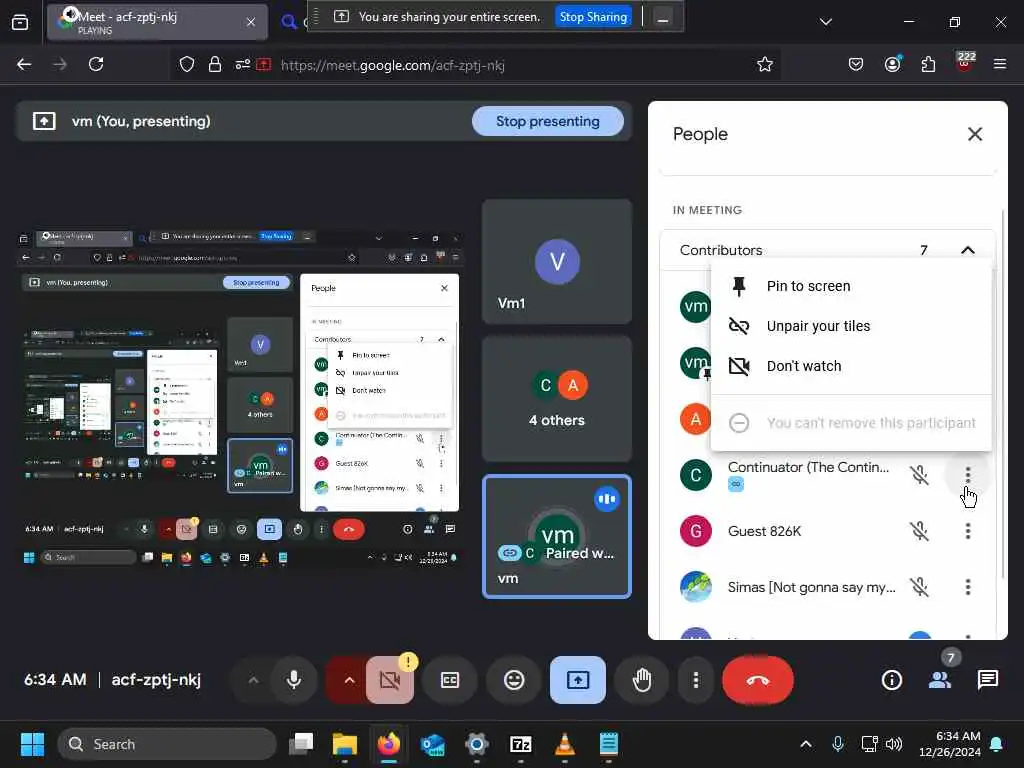This screenshot has height=768, width=1024.
Task: Open more actions for Continuator
Action: 968,475
